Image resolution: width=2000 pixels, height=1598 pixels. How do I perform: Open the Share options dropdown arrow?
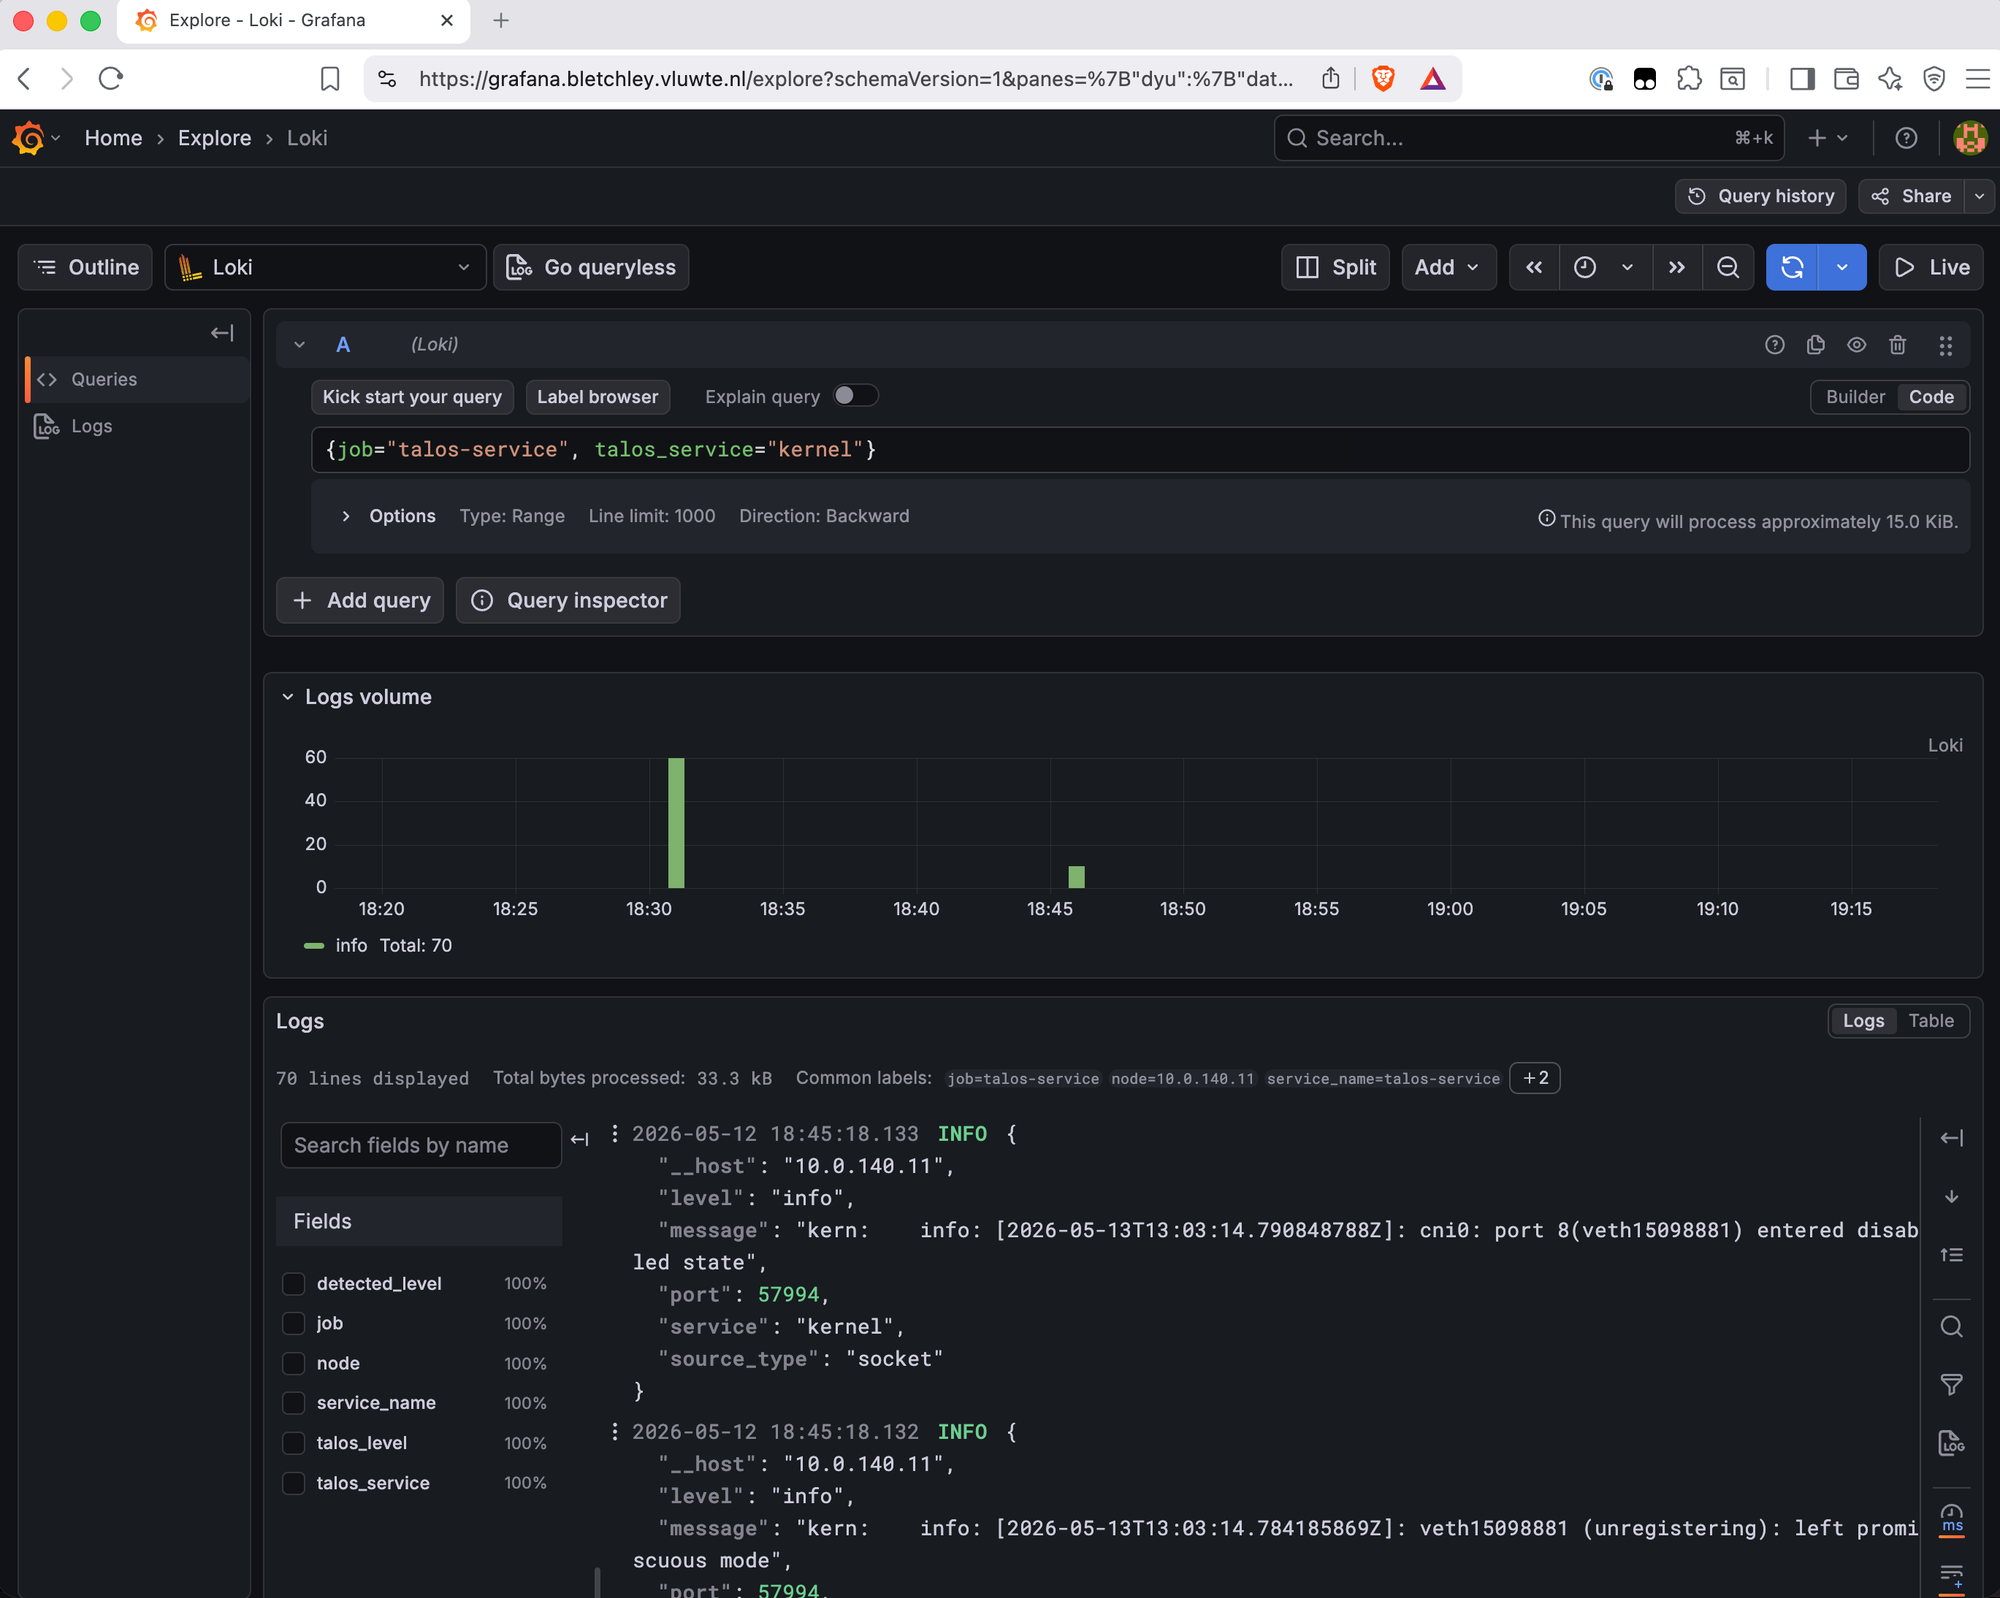click(1979, 196)
